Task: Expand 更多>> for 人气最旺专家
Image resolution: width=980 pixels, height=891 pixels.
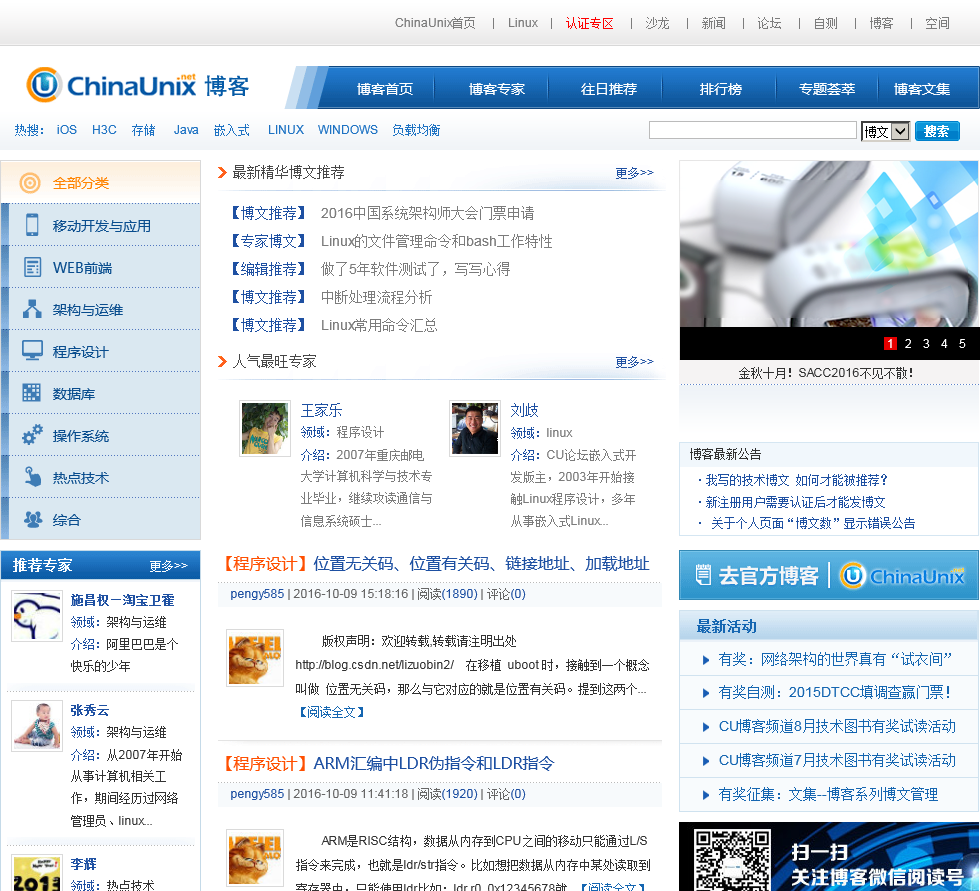Action: coord(634,362)
